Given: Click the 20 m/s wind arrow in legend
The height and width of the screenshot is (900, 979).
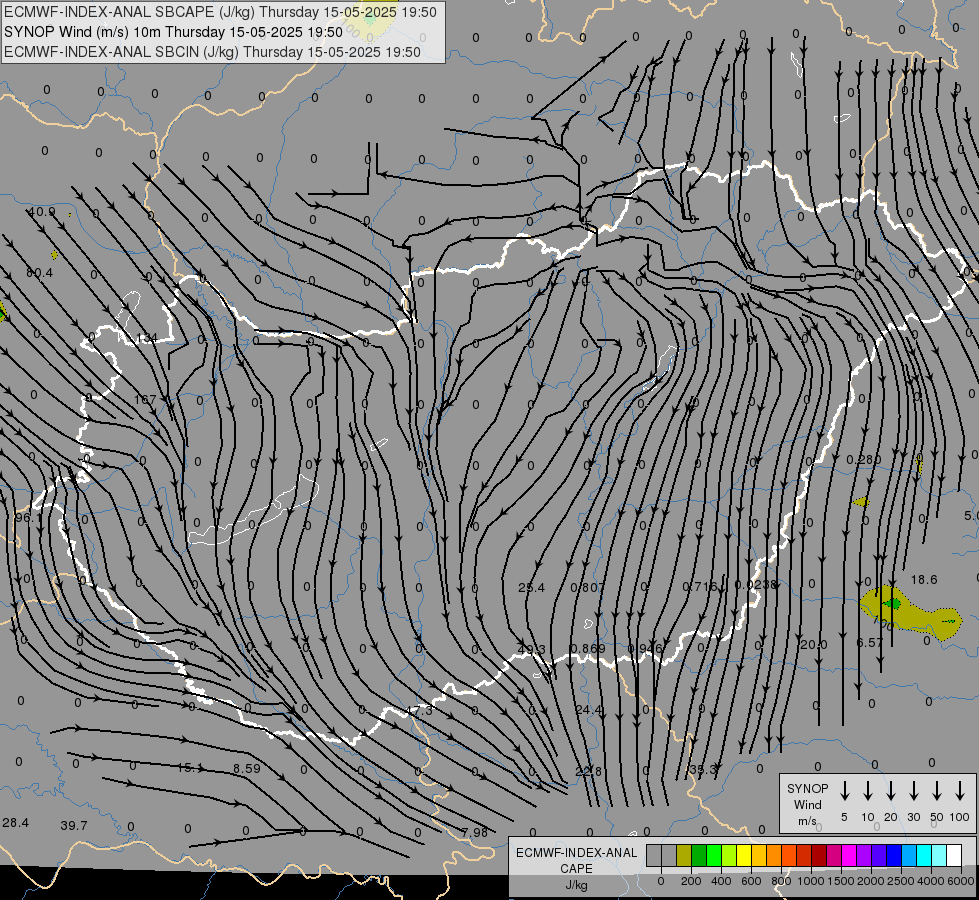Looking at the screenshot, I should [891, 791].
